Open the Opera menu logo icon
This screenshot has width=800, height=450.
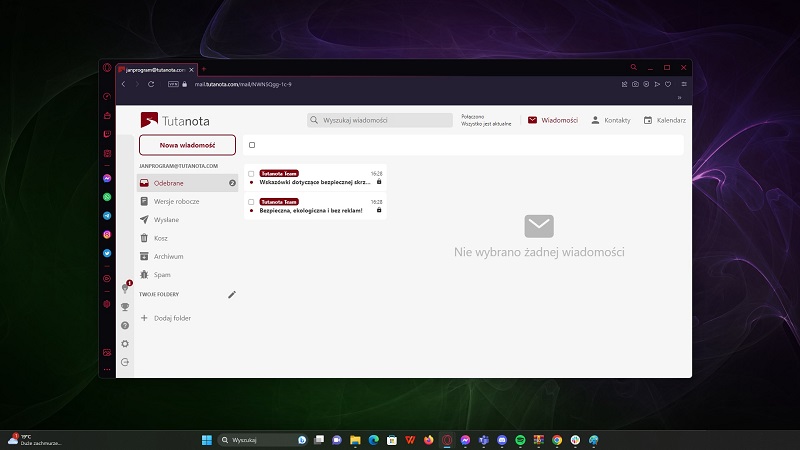[107, 67]
